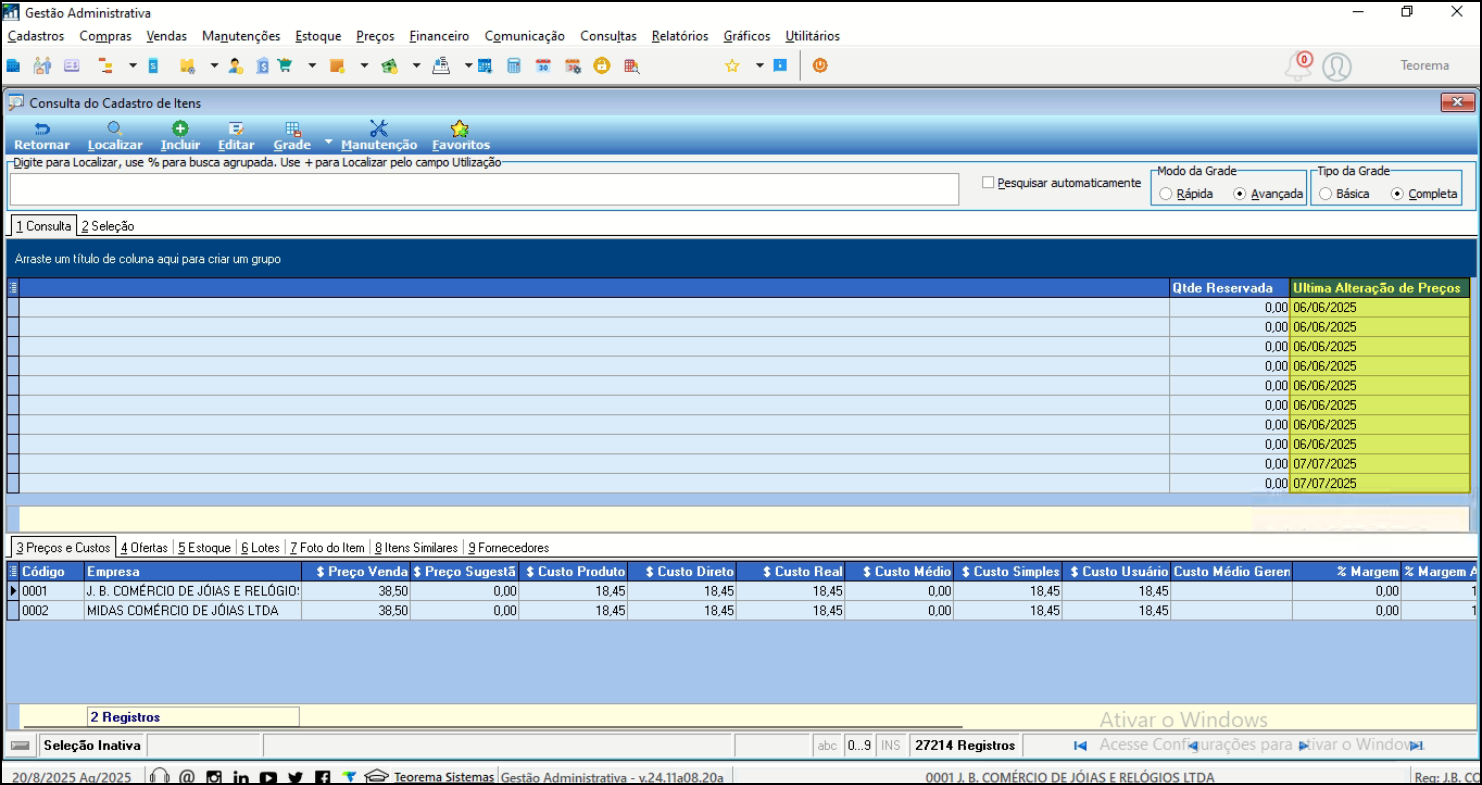1482x785 pixels.
Task: Click the blue building icon in toolbar
Action: pyautogui.click(x=13, y=66)
